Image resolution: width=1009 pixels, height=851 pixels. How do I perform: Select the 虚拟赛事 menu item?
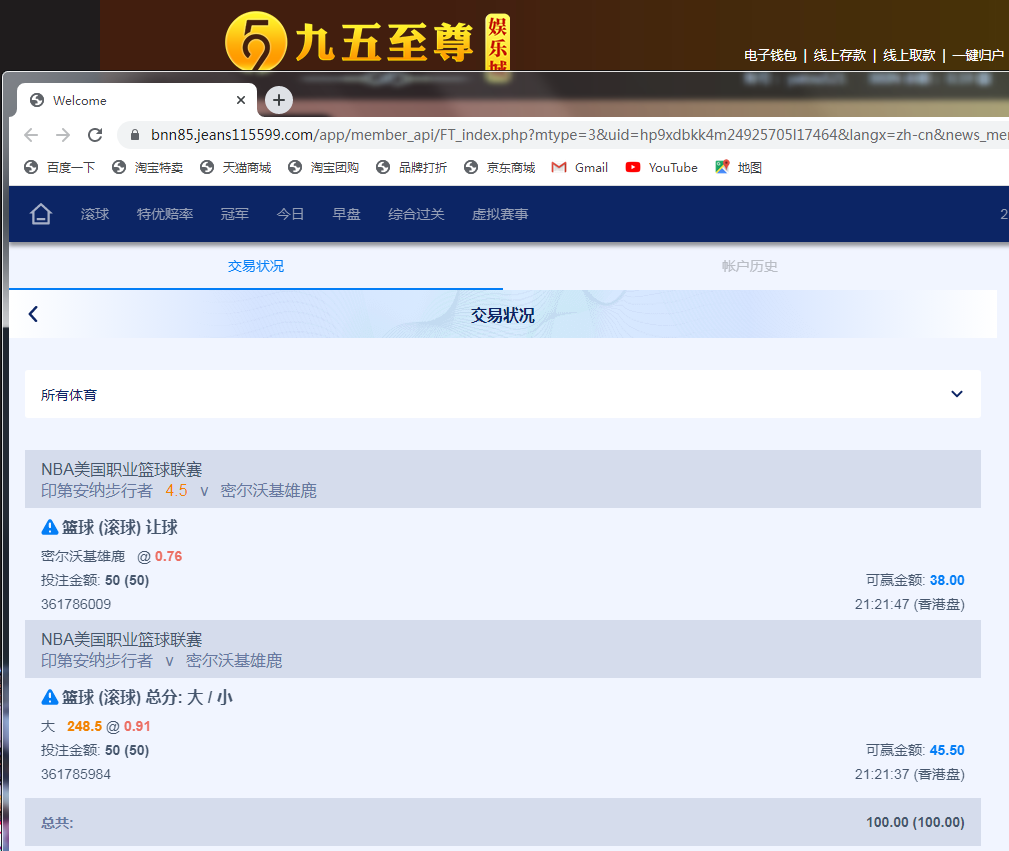tap(500, 214)
